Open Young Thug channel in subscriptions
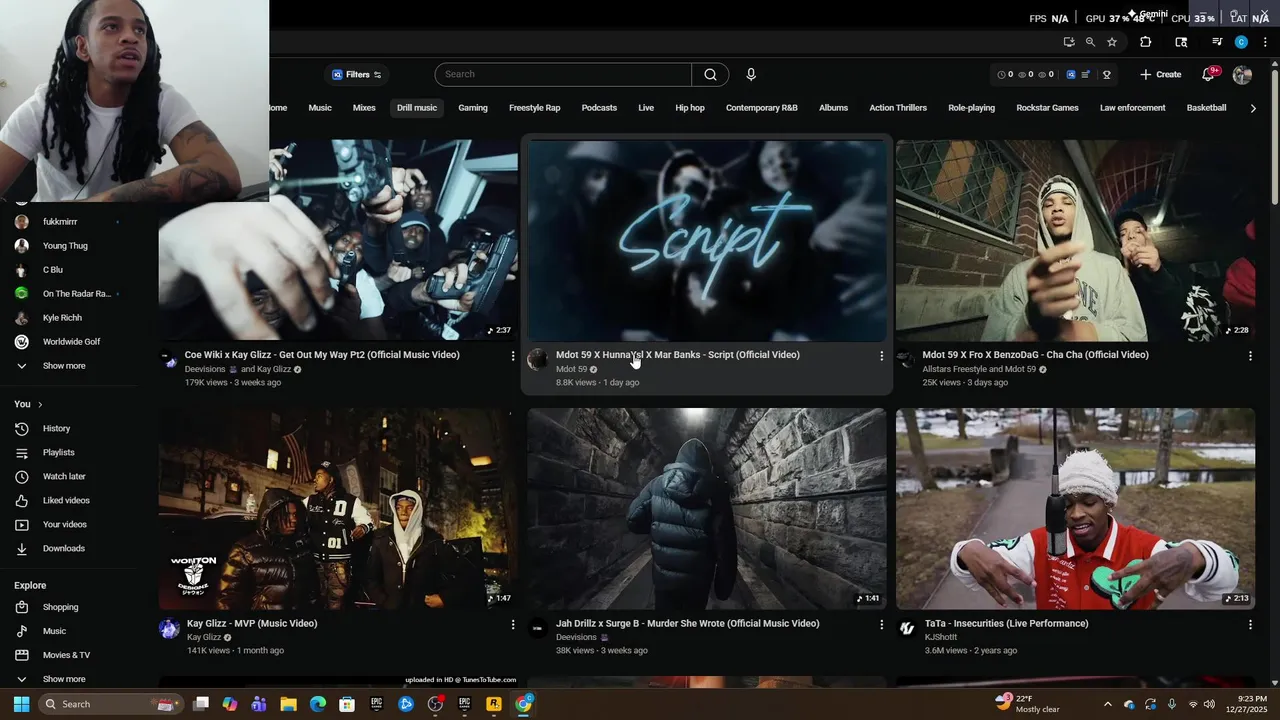 tap(65, 246)
